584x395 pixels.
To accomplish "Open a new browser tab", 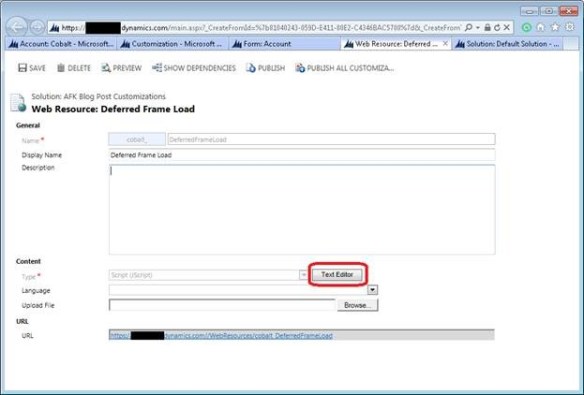I will pos(570,44).
